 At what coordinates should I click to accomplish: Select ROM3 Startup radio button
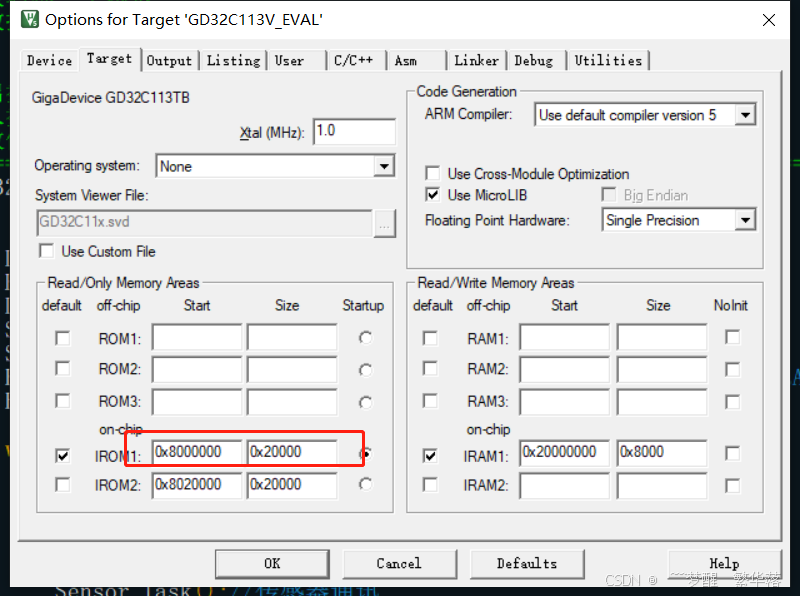pos(365,403)
